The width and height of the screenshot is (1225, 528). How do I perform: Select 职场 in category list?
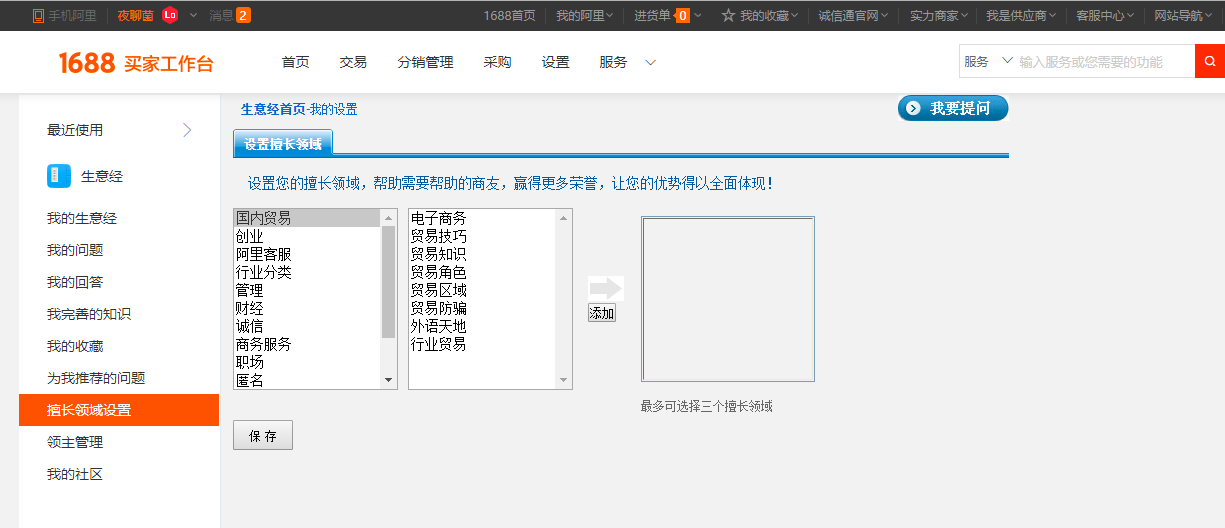[307, 362]
